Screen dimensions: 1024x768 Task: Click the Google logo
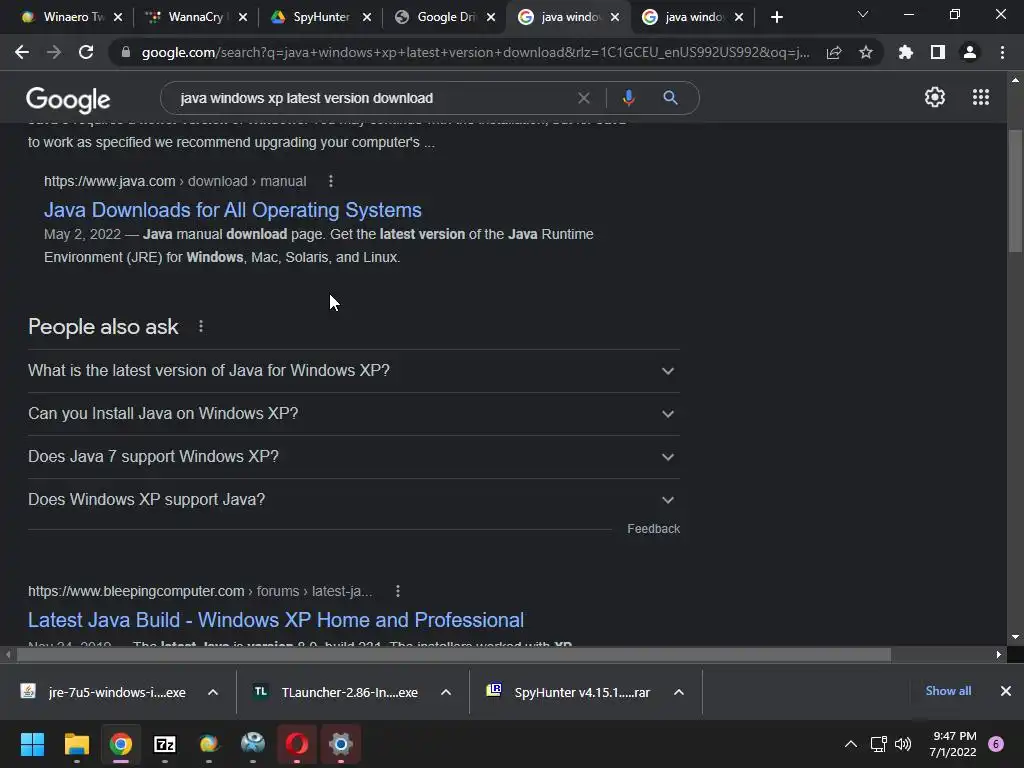pyautogui.click(x=68, y=99)
